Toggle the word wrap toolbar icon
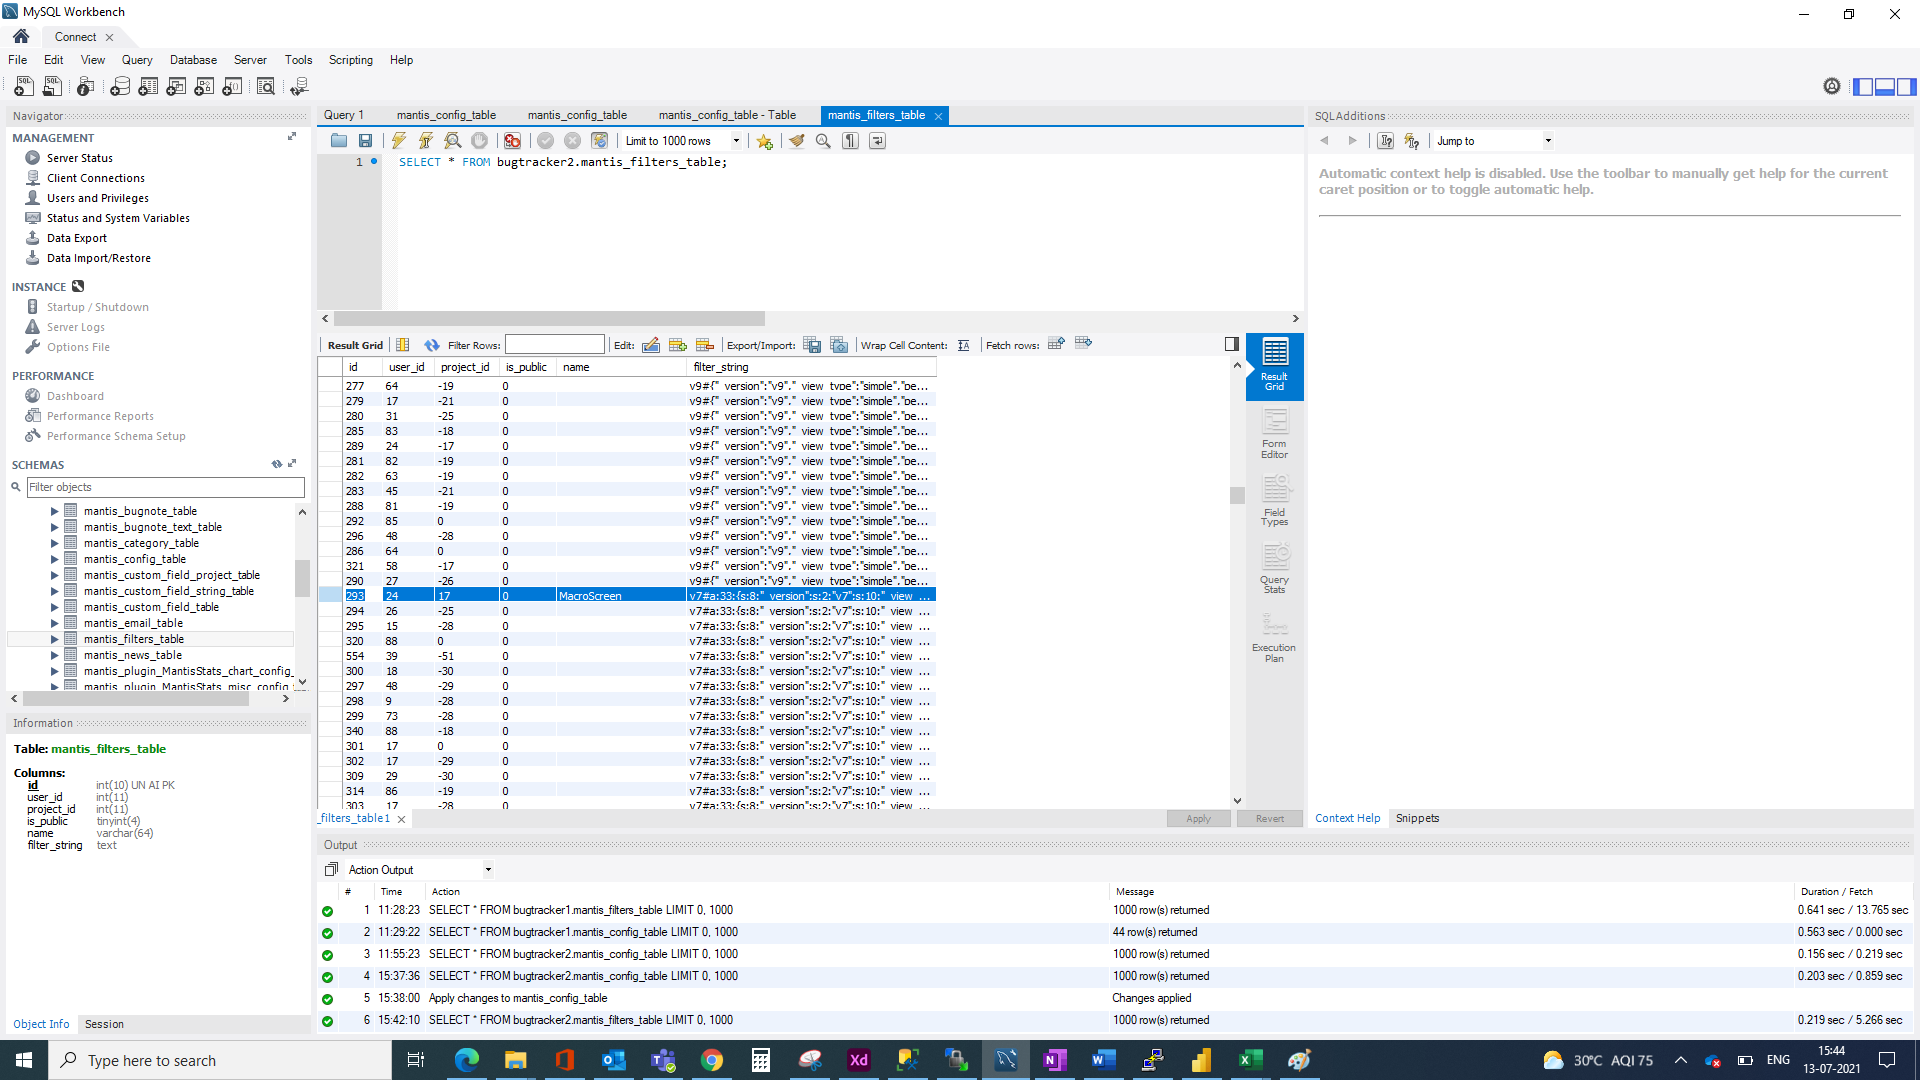 point(877,141)
